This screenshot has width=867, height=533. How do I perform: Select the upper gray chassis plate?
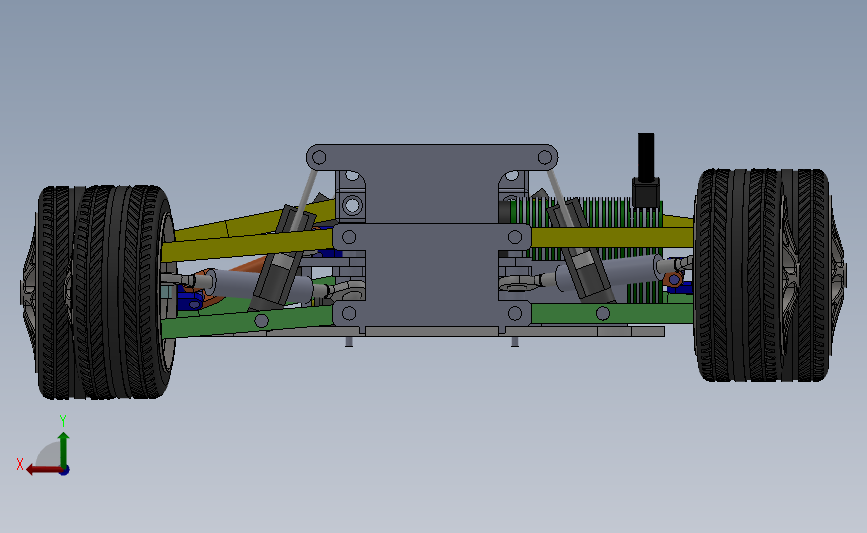tap(432, 182)
